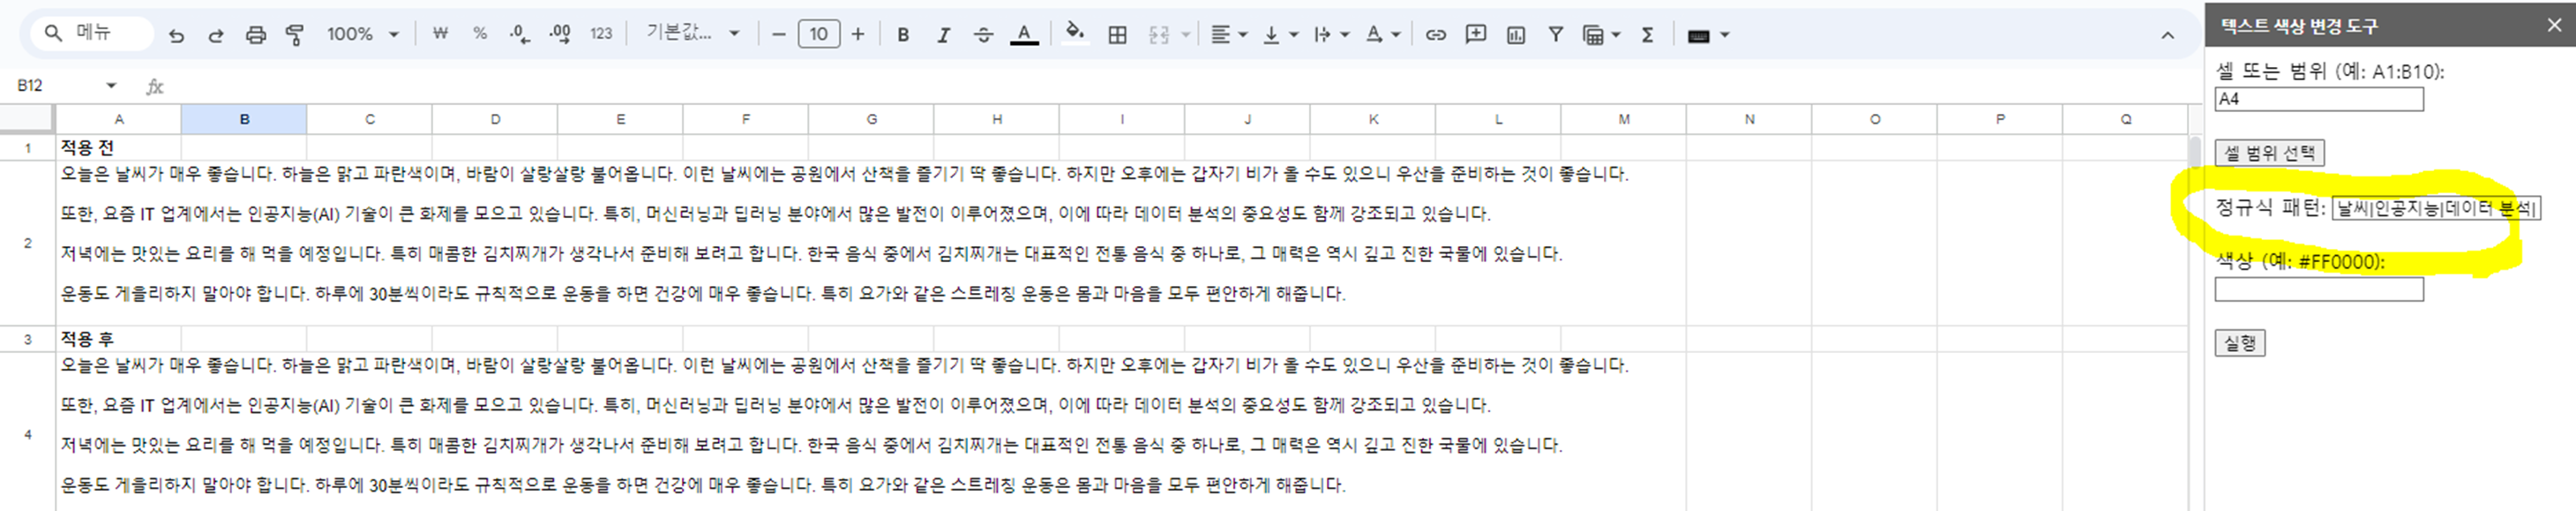Decrease font size with minus button
This screenshot has height=511, width=2576.
tap(779, 34)
